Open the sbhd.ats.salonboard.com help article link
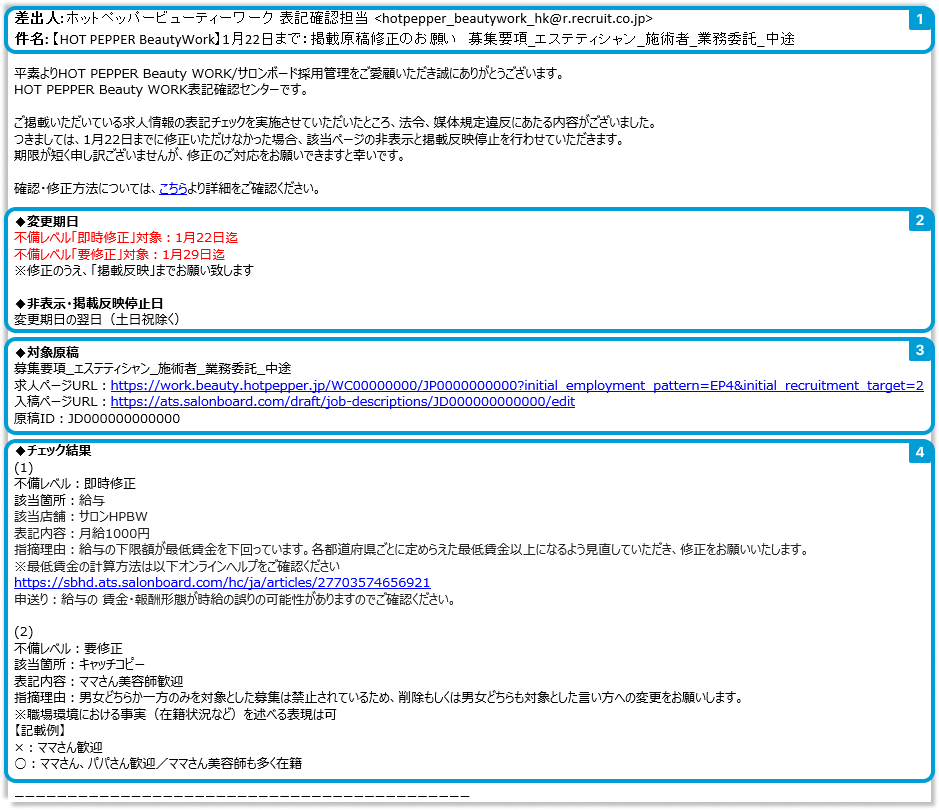Screen dimensions: 939x810 [222, 582]
